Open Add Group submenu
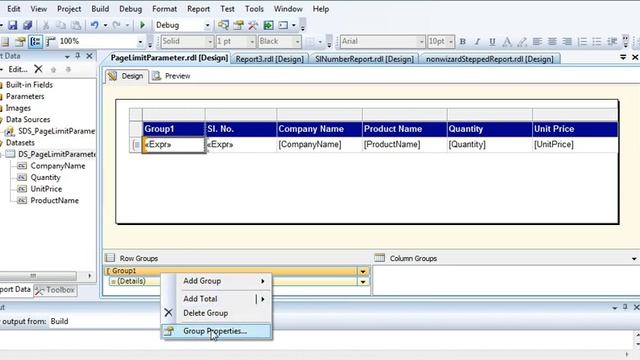Screen dimensions: 640x360 coord(217,281)
